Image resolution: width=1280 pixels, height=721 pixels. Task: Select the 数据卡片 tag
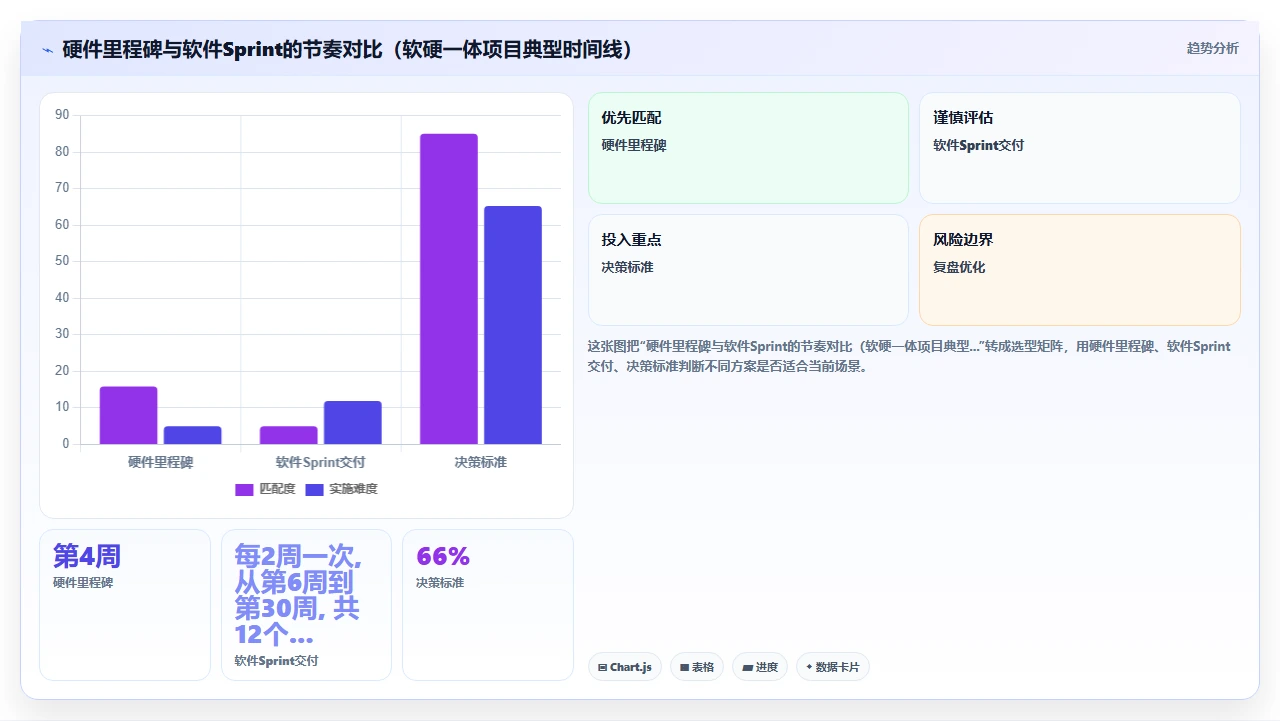(x=833, y=667)
